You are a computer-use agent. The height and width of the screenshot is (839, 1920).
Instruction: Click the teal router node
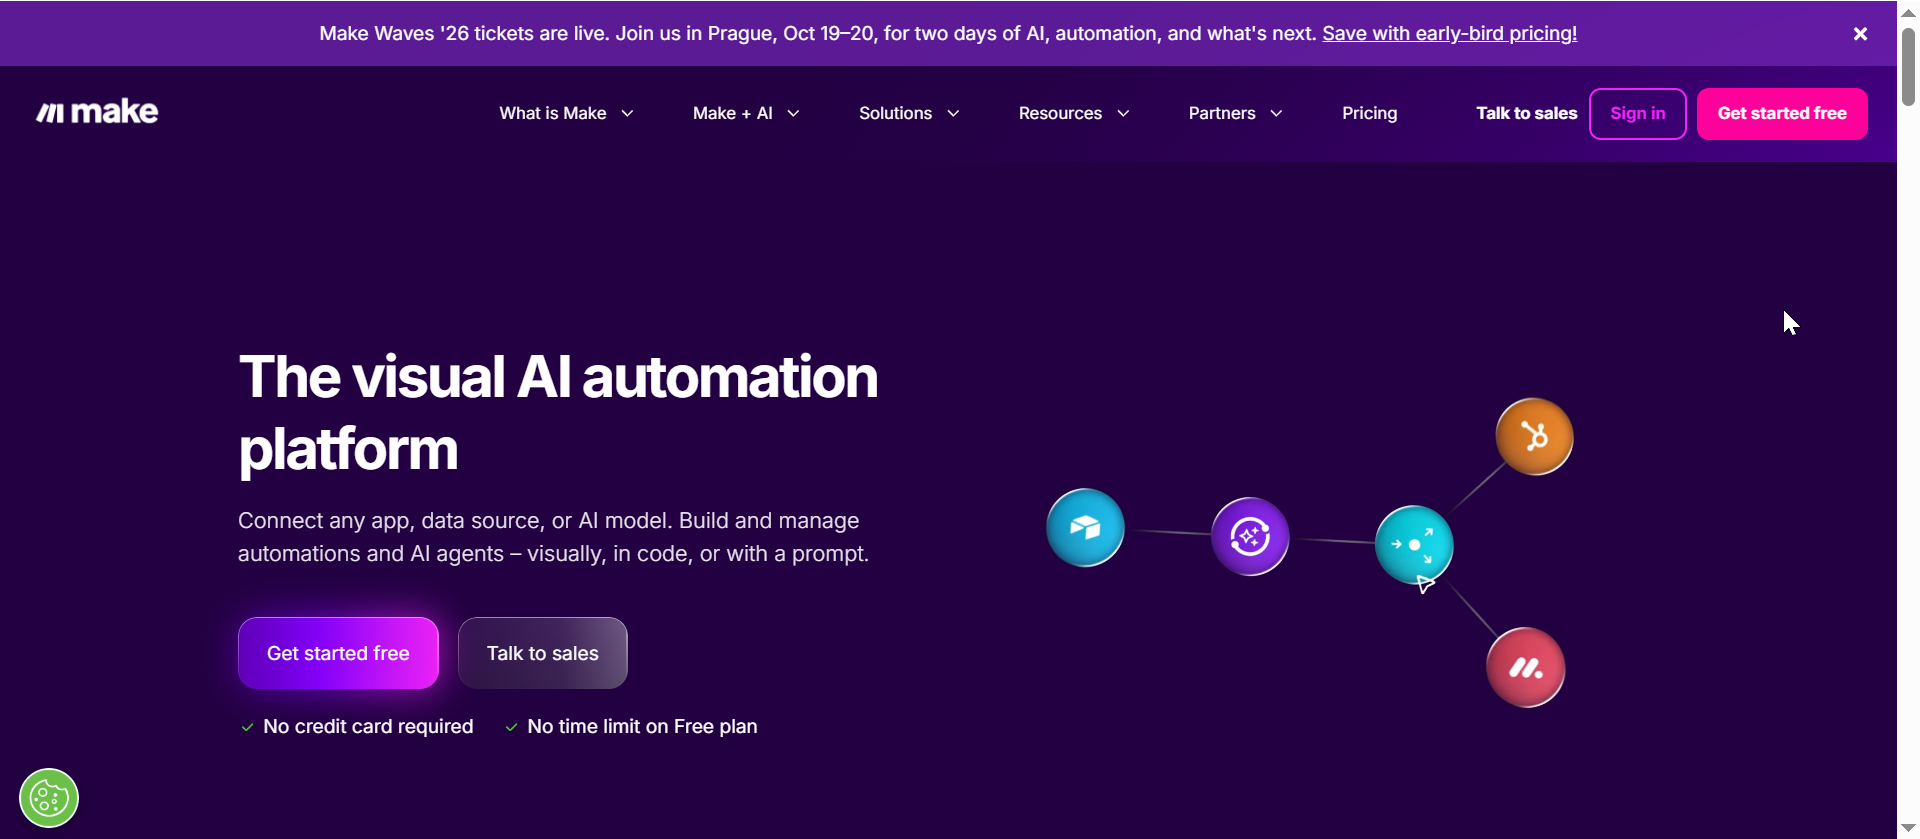pos(1414,545)
